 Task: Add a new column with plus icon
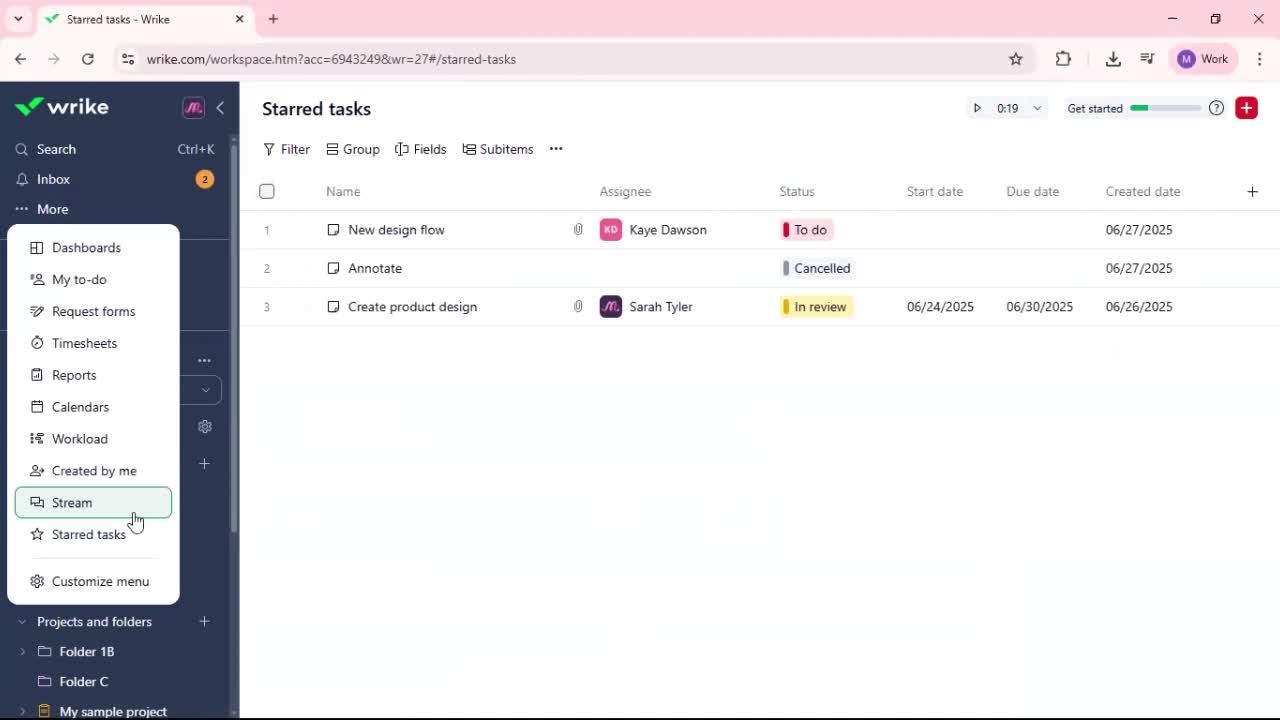tap(1252, 191)
